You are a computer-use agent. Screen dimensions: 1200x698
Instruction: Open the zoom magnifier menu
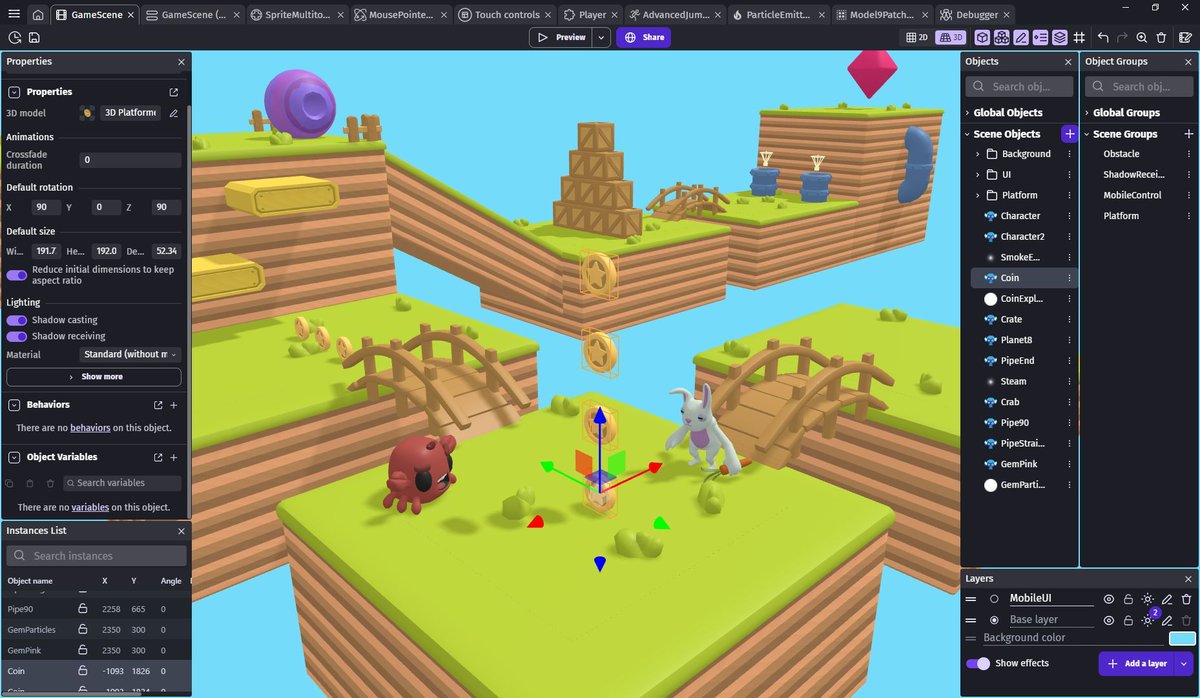[x=1142, y=37]
